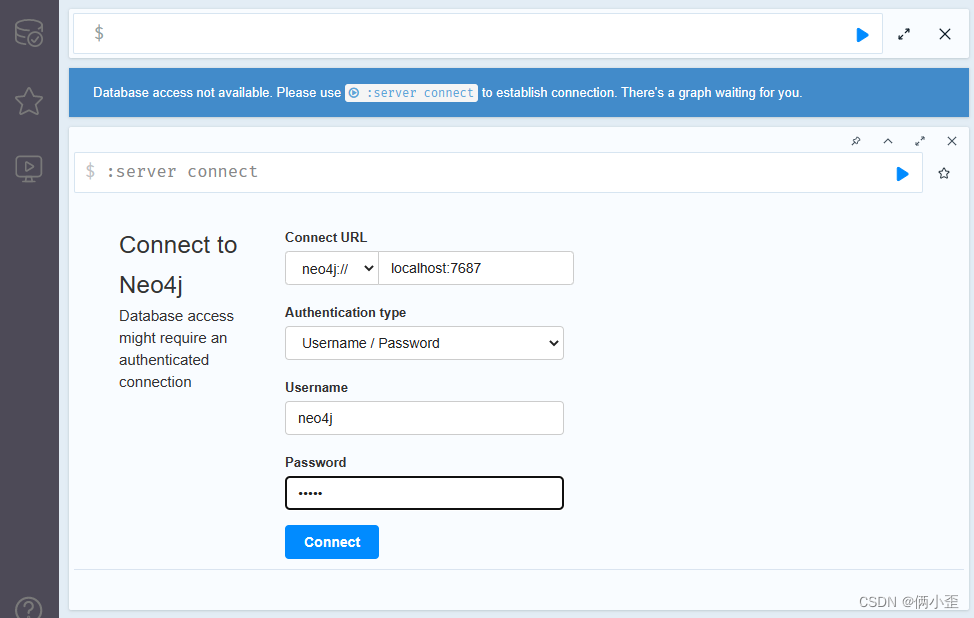Collapse the connect frame with chevron
The width and height of the screenshot is (974, 618).
coord(888,141)
